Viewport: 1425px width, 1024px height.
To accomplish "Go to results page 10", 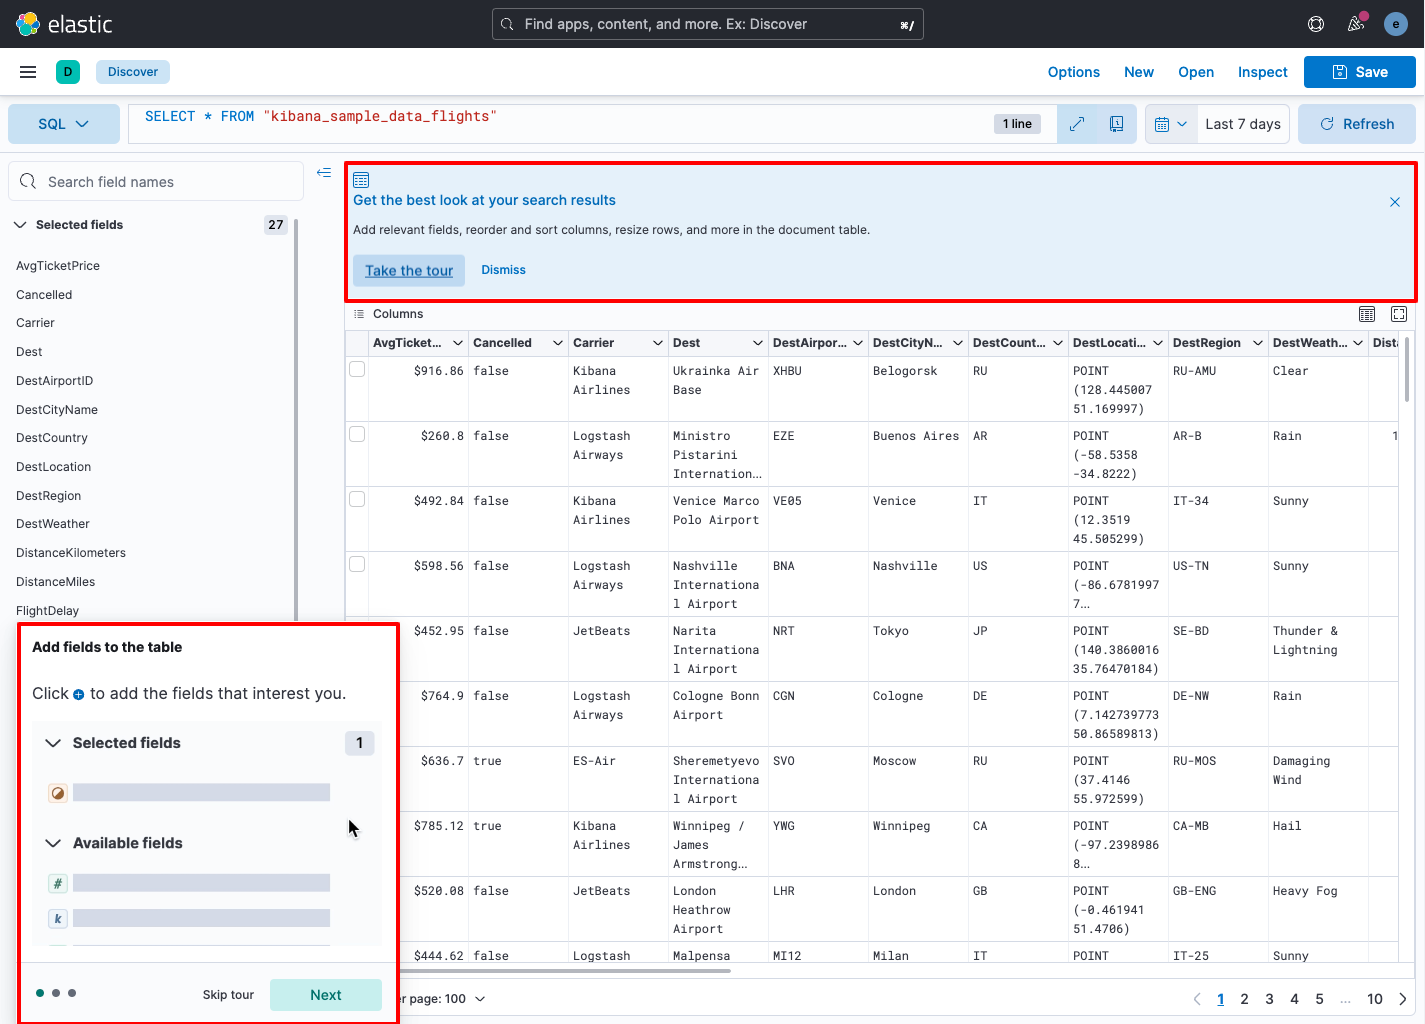I will point(1375,999).
